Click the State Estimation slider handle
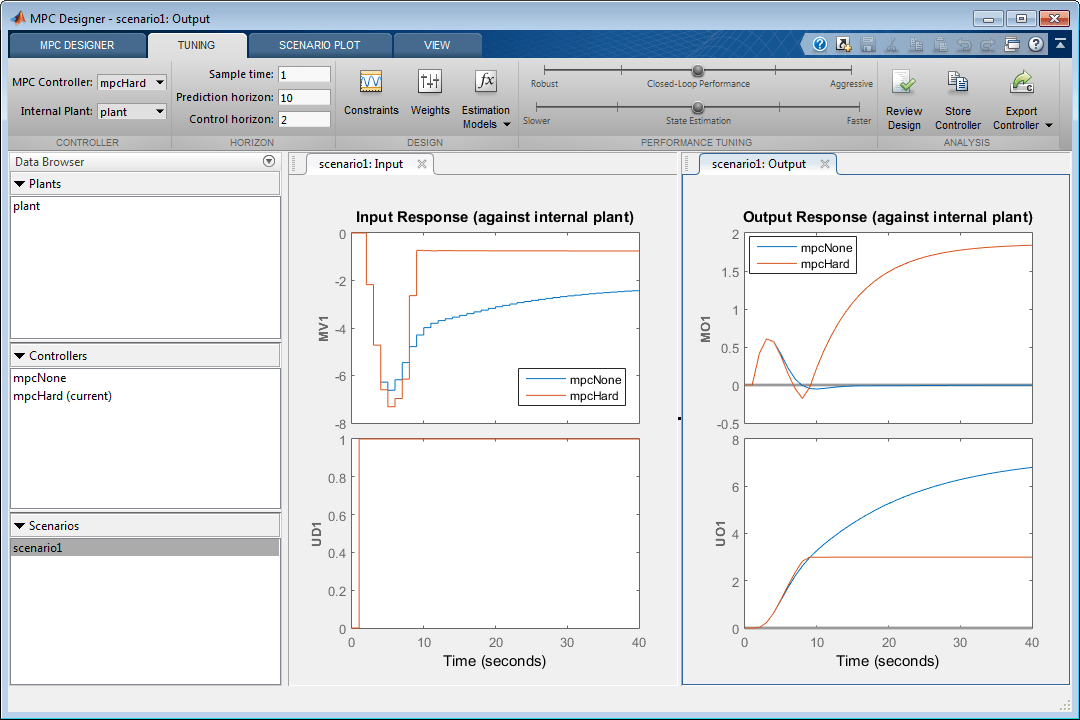The image size is (1080, 720). (698, 107)
